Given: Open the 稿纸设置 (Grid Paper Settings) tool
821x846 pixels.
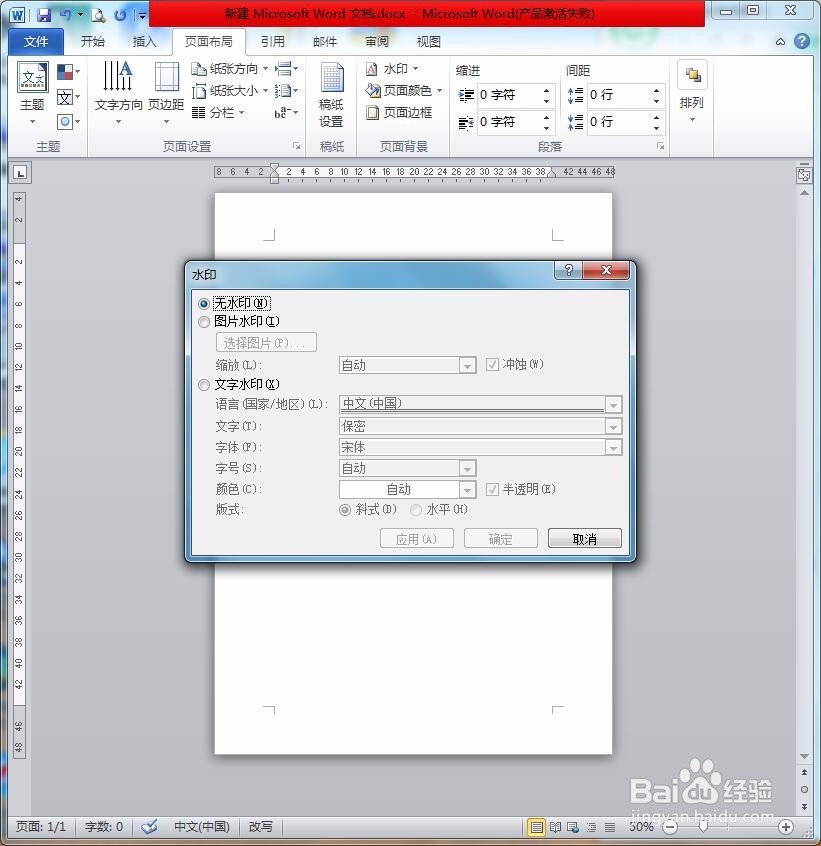Looking at the screenshot, I should tap(331, 95).
